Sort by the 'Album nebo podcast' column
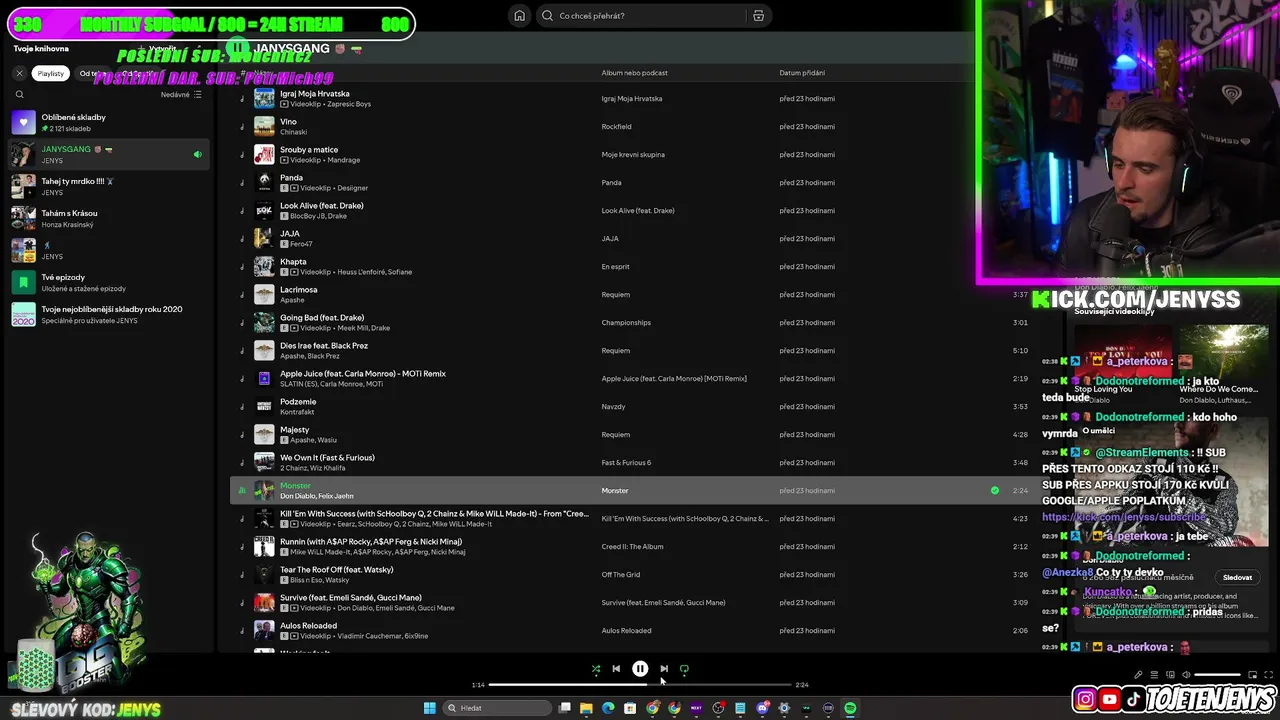This screenshot has height=720, width=1280. tap(634, 73)
